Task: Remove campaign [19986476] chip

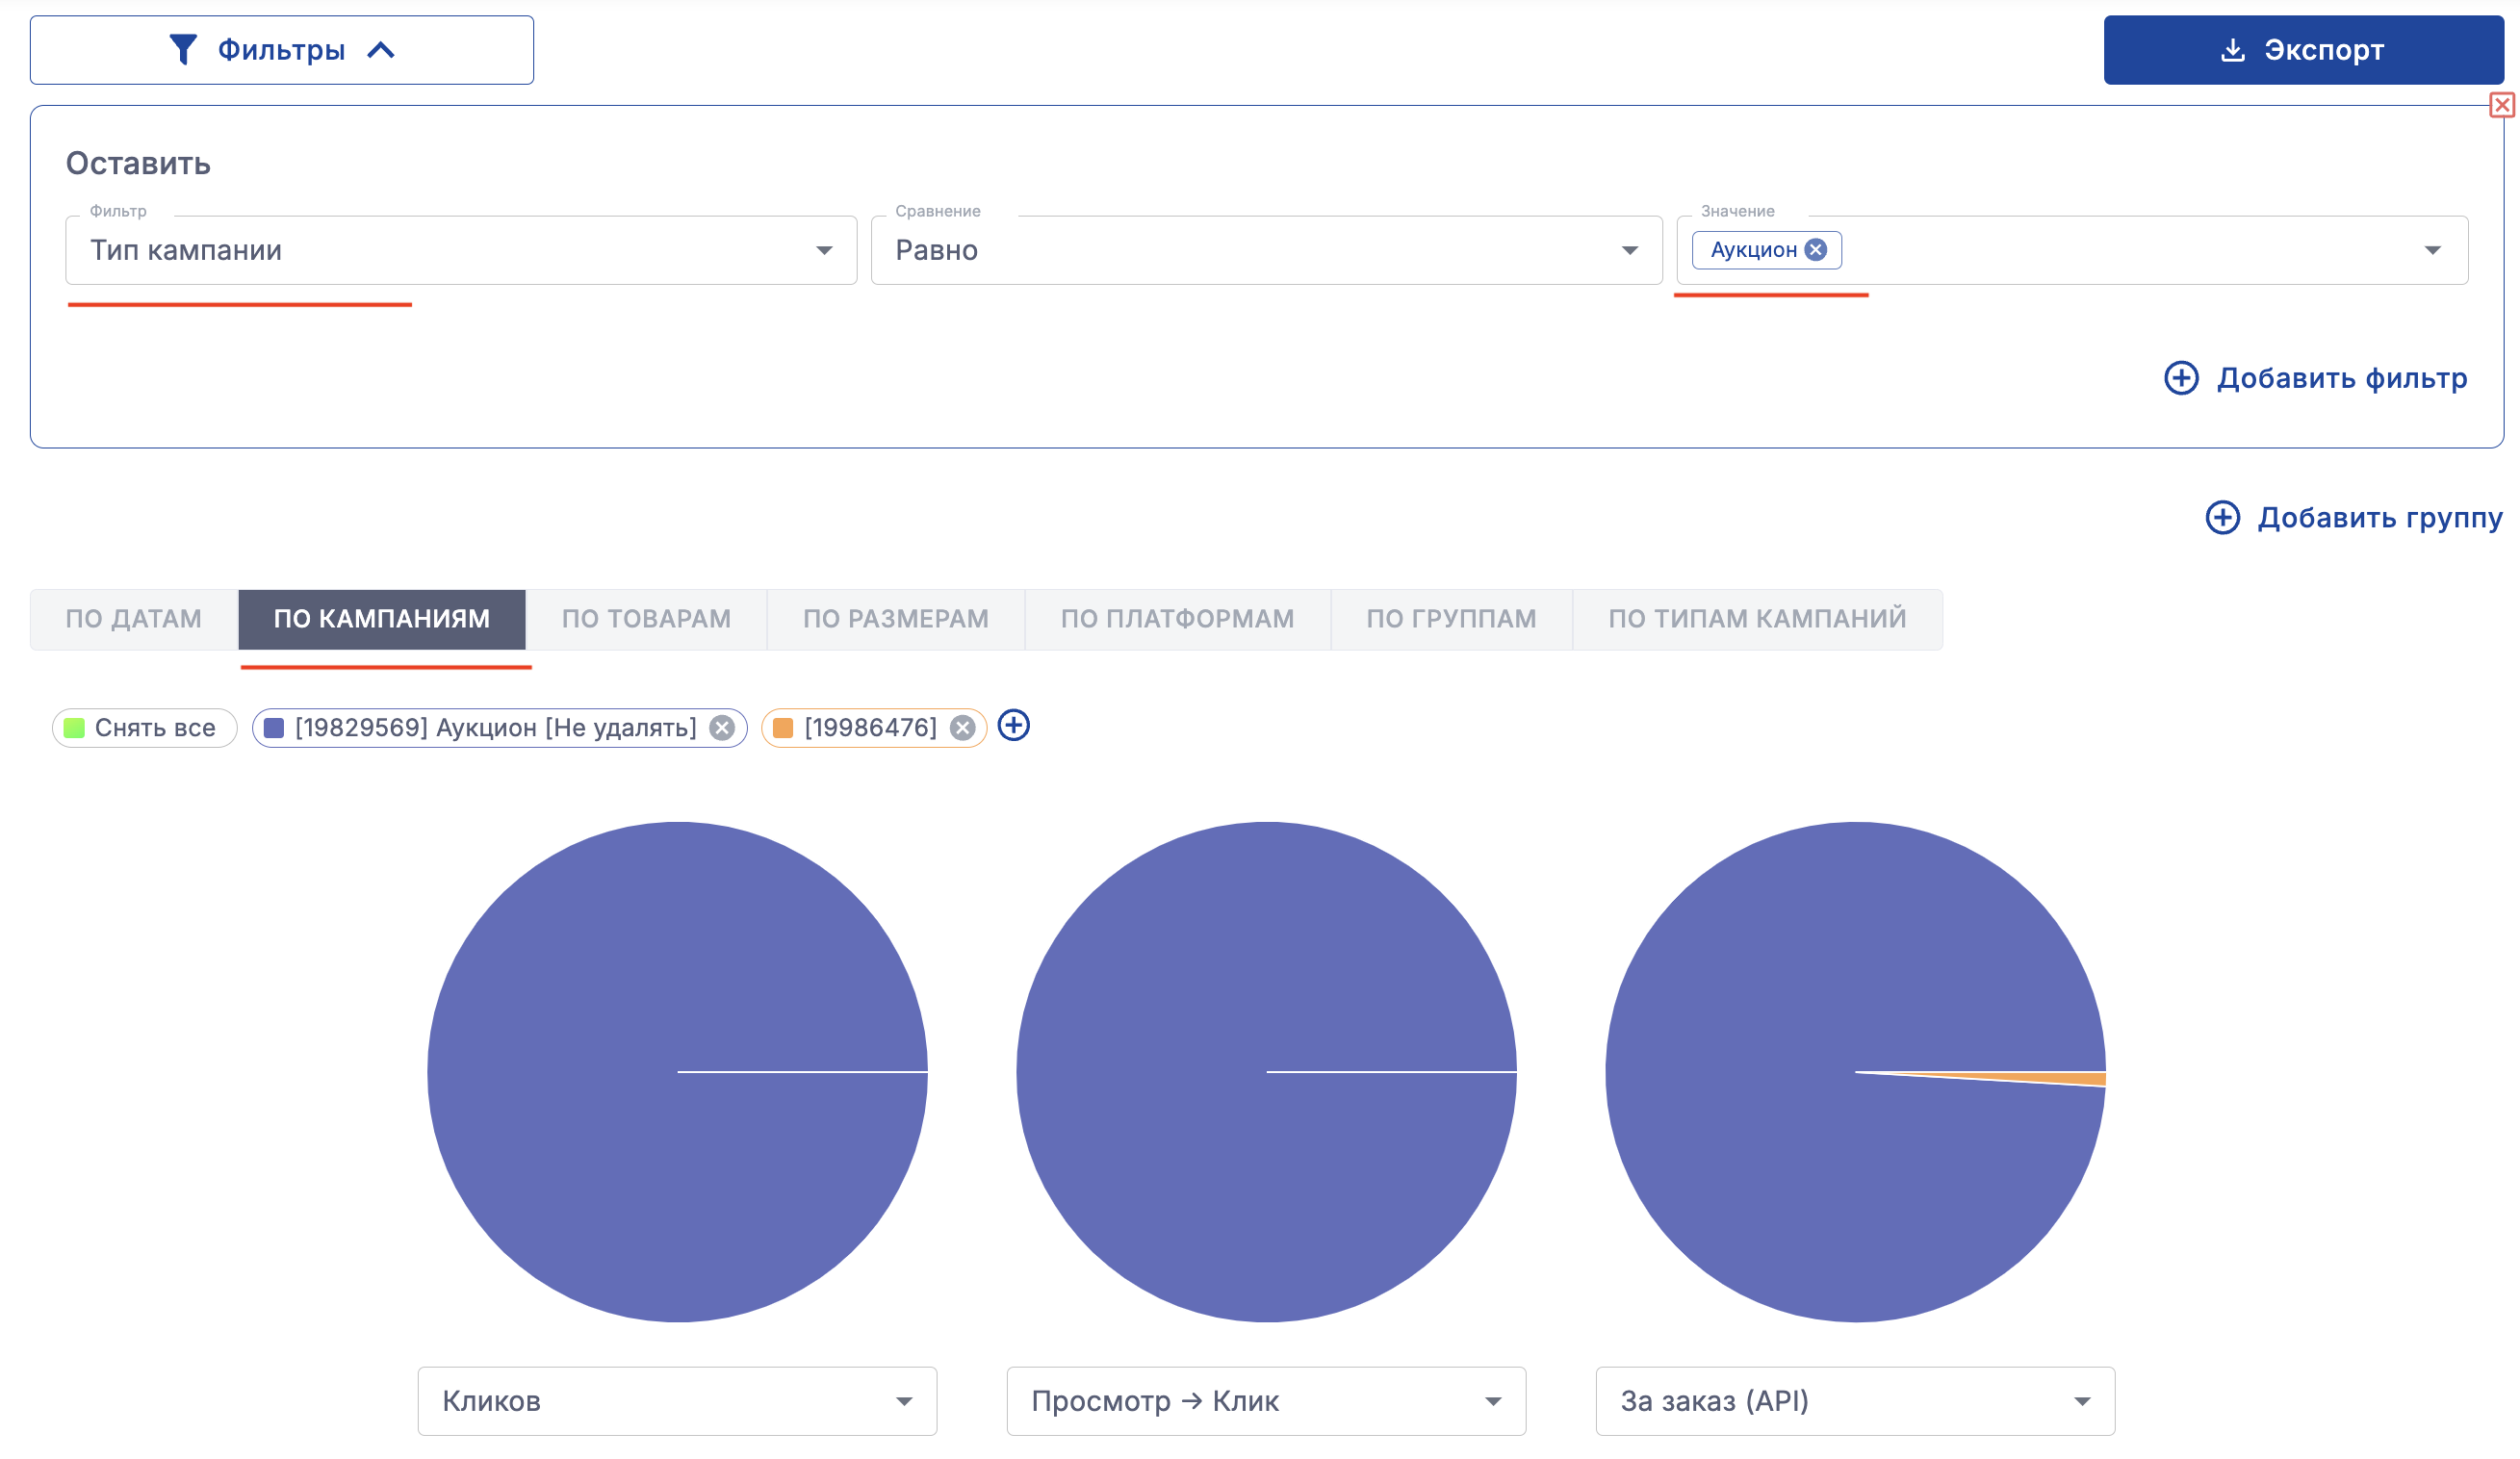Action: pyautogui.click(x=962, y=728)
